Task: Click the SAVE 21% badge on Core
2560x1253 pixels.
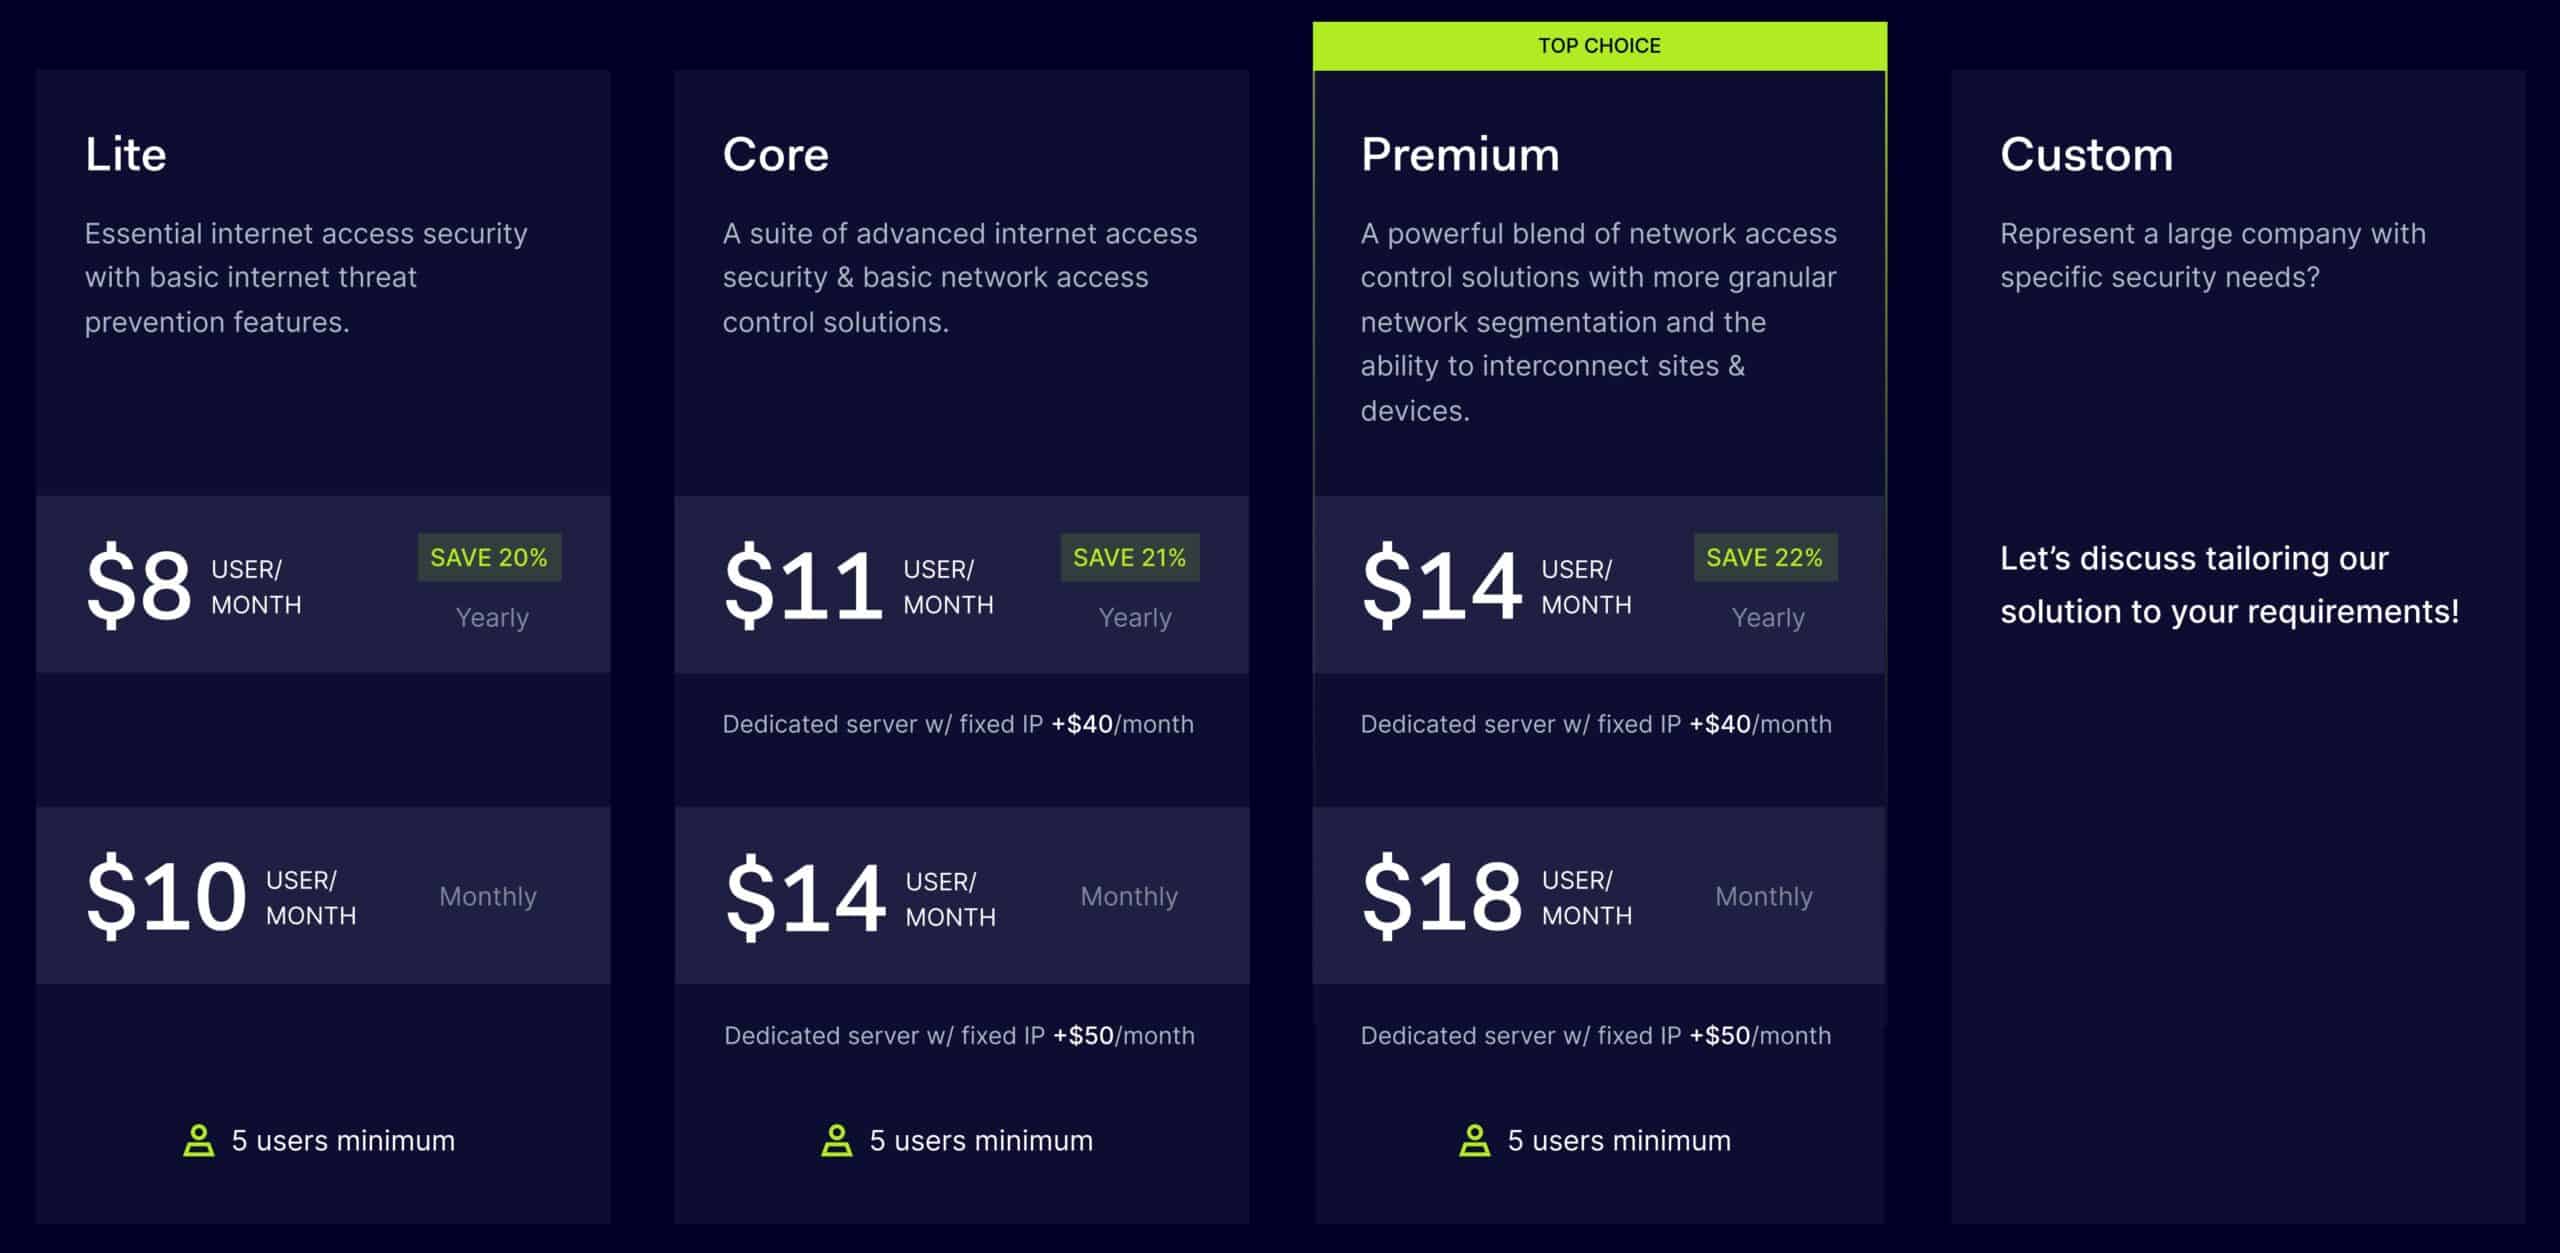Action: coord(1129,557)
